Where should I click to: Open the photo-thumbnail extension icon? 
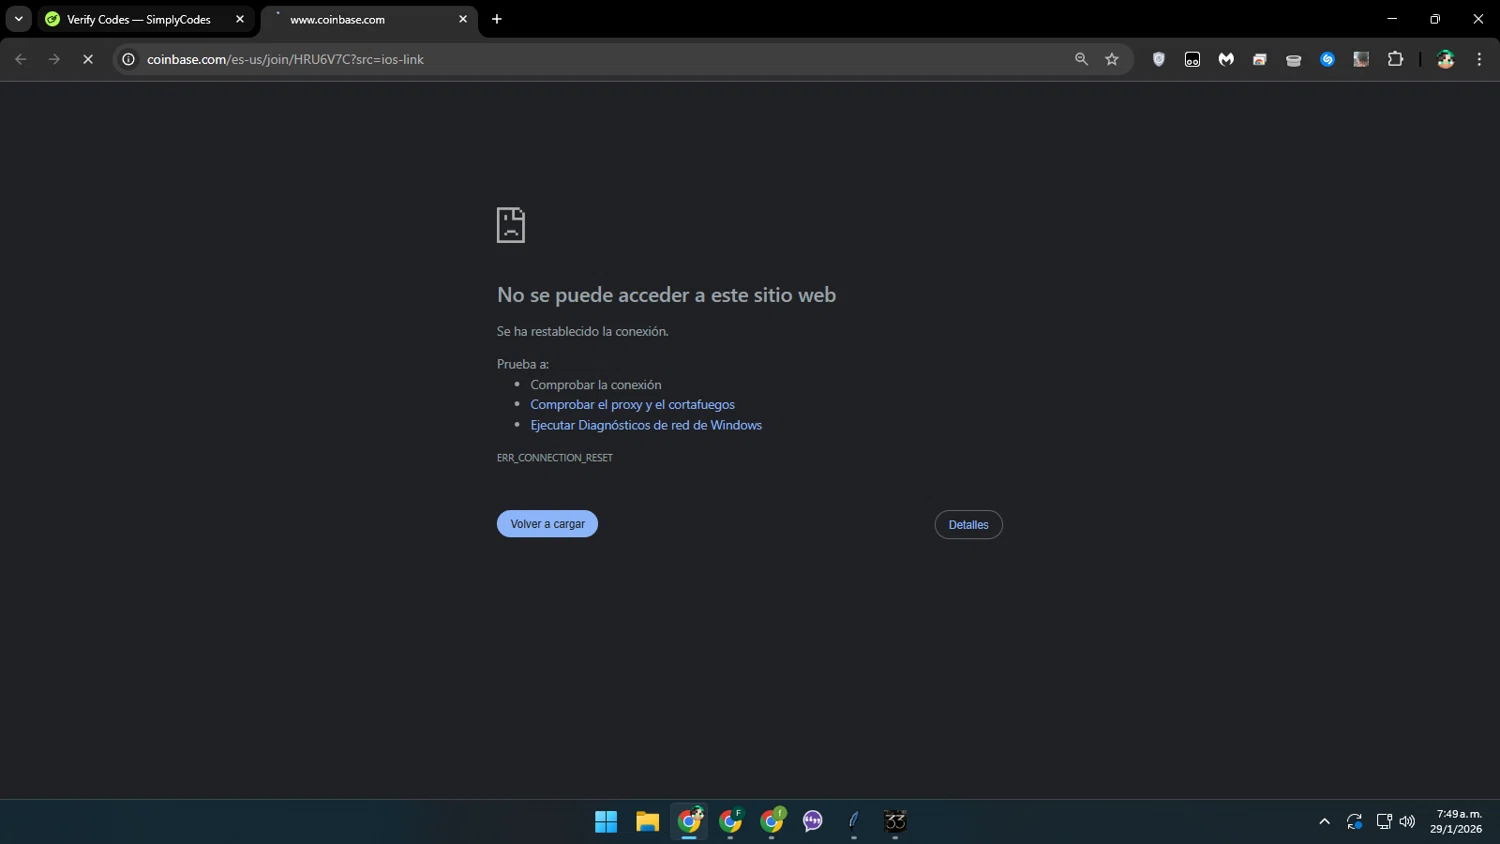[1361, 59]
